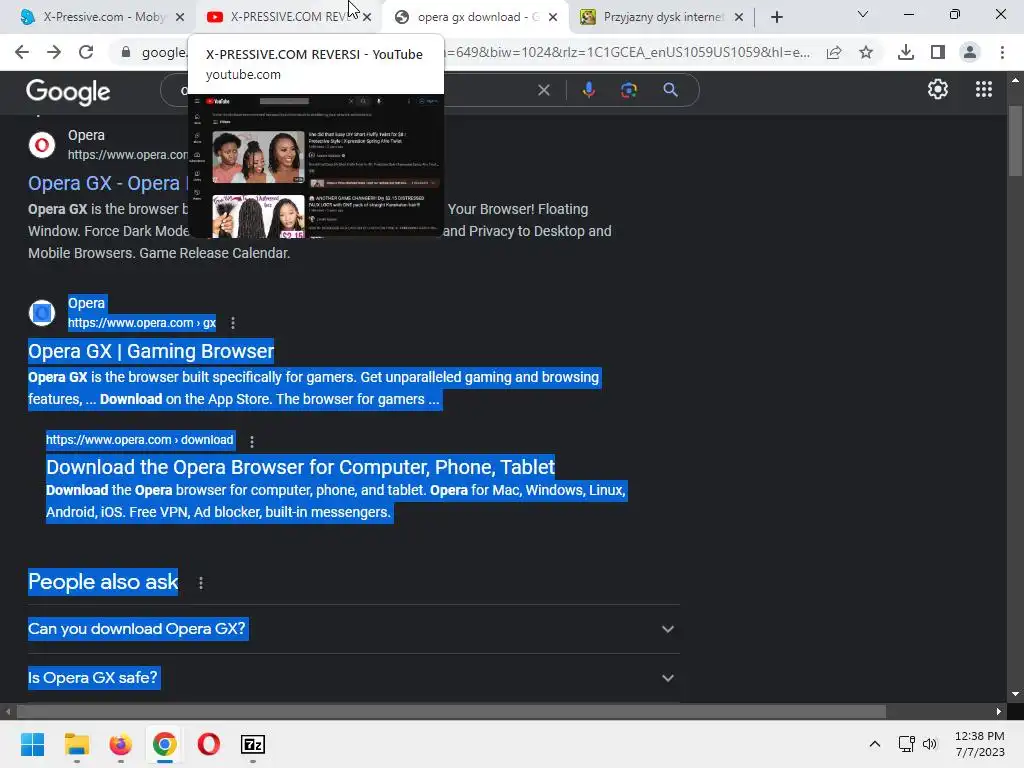Open Google quick settings gear
Viewport: 1024px width, 768px height.
click(938, 89)
